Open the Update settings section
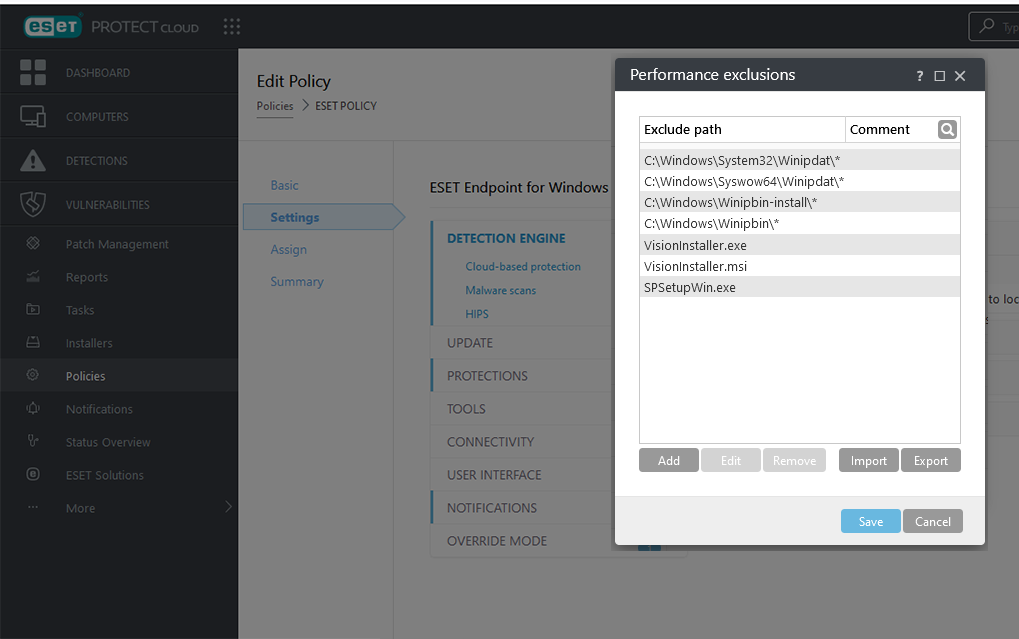This screenshot has height=639, width=1019. point(470,343)
